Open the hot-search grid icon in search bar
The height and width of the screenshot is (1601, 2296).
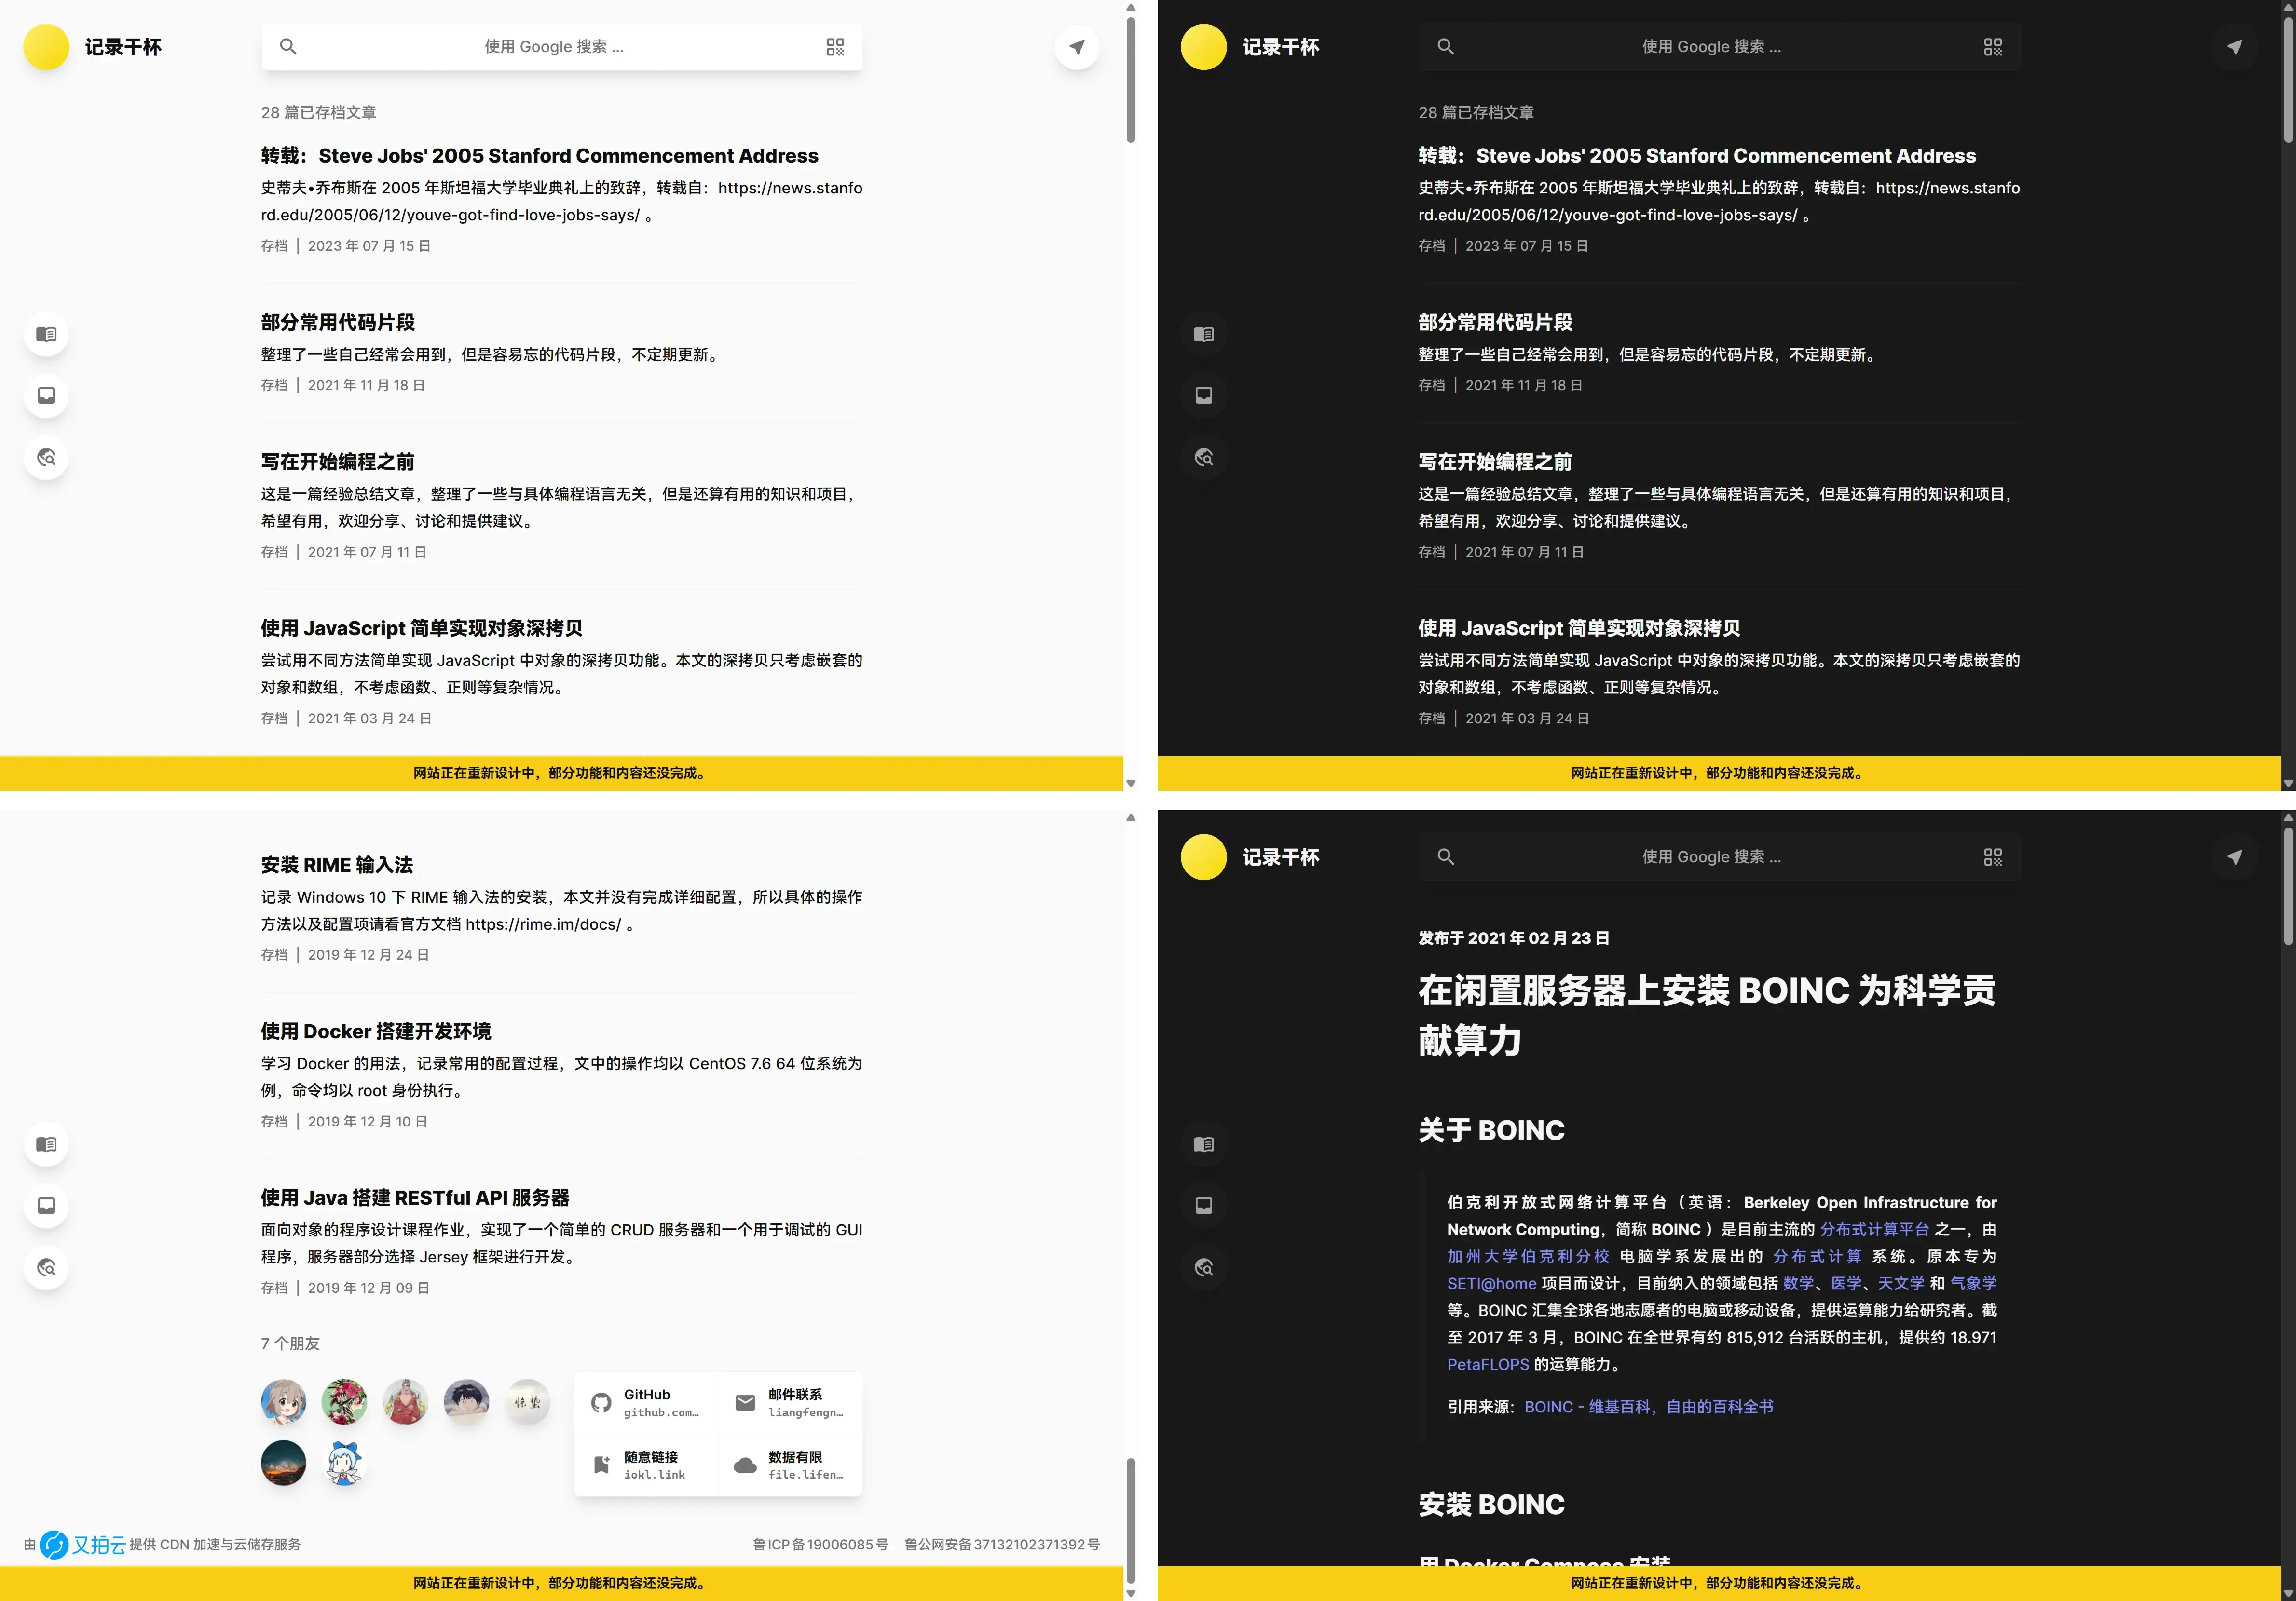click(835, 46)
